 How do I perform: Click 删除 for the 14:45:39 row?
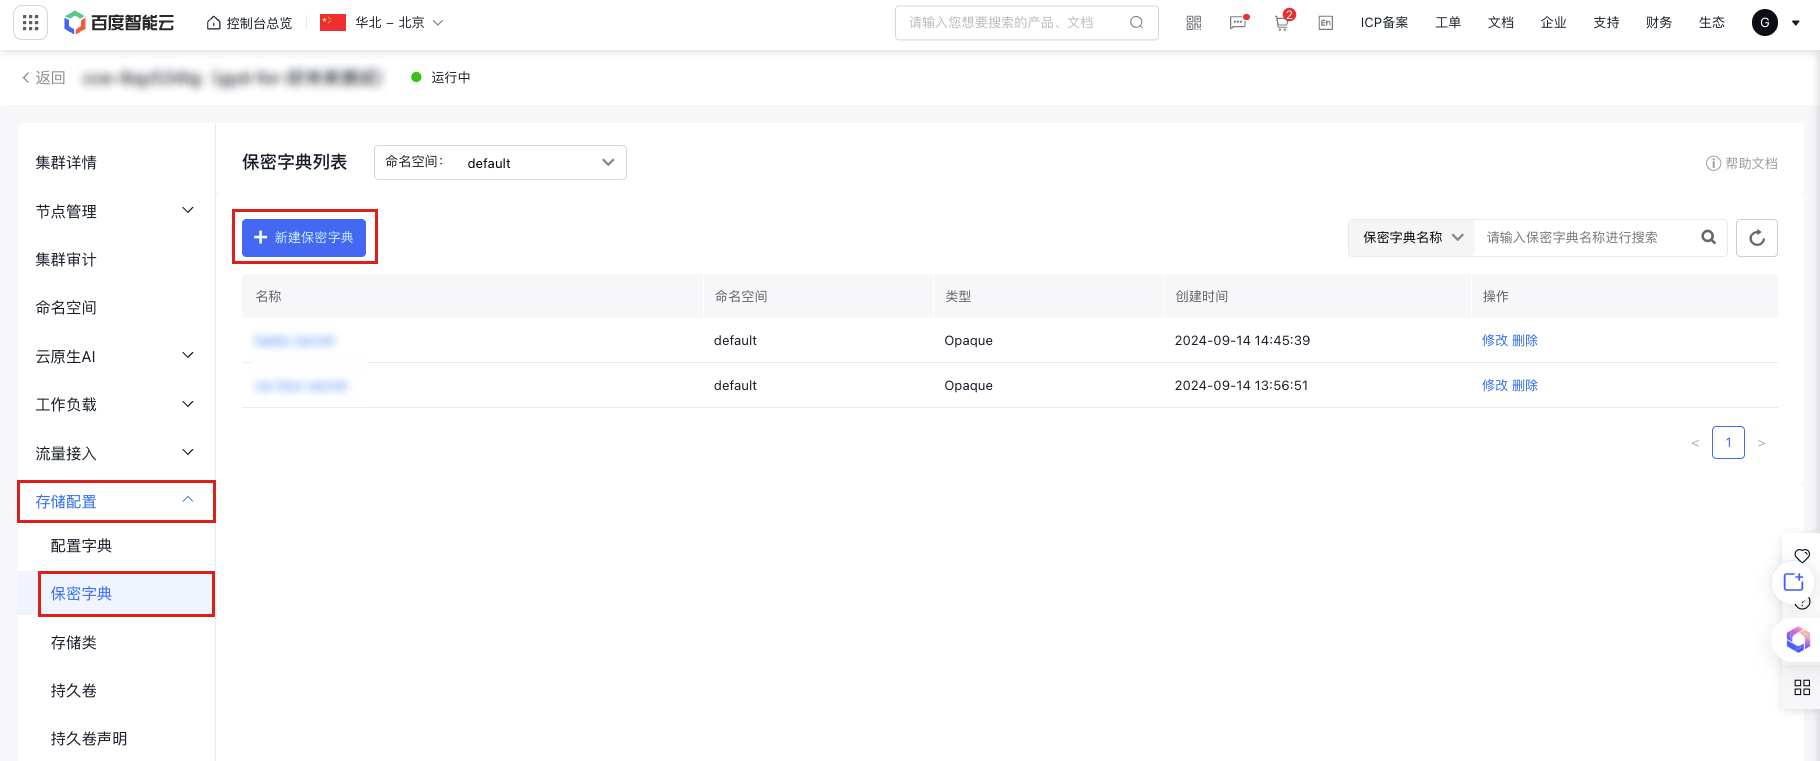(1525, 341)
